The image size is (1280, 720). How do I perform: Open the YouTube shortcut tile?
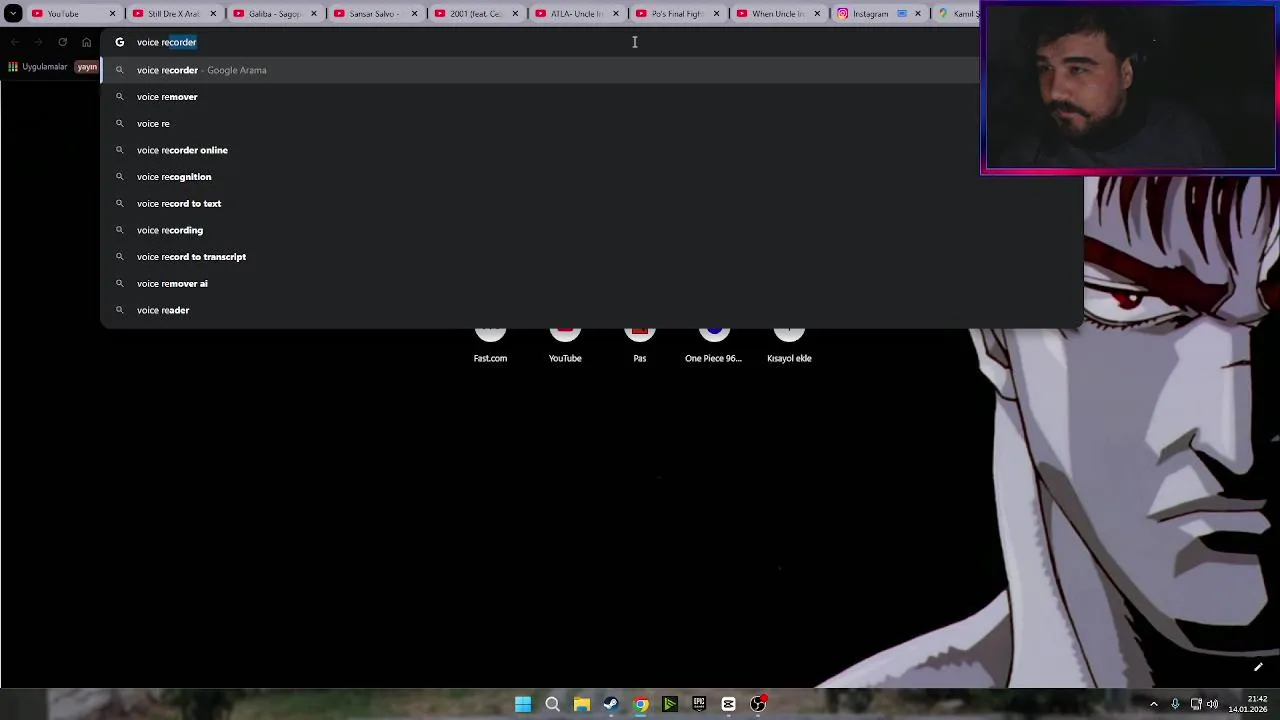click(565, 346)
